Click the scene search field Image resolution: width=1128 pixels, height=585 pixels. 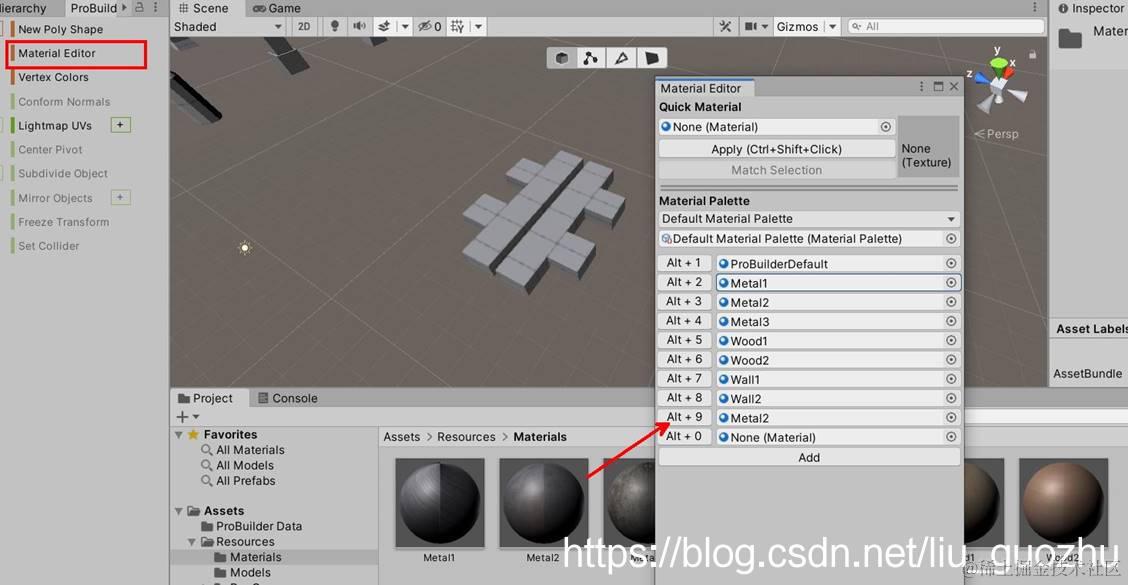click(945, 27)
